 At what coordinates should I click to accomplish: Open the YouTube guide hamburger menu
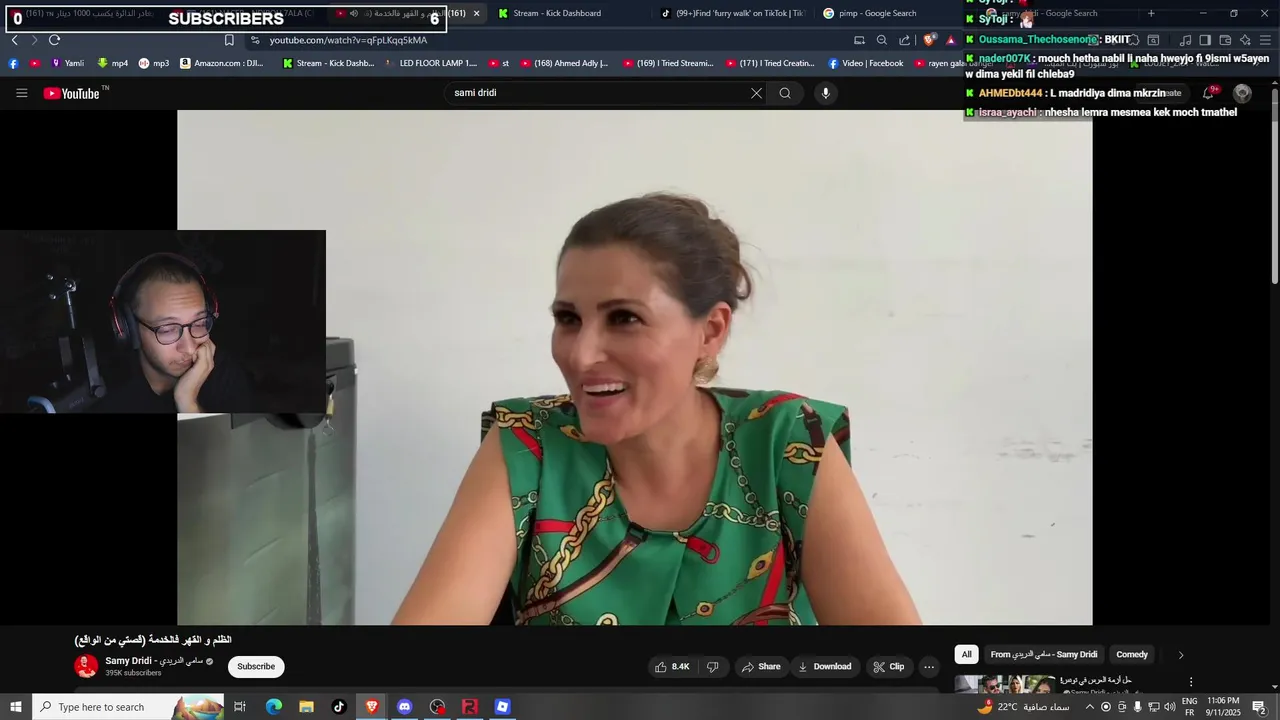pyautogui.click(x=21, y=93)
